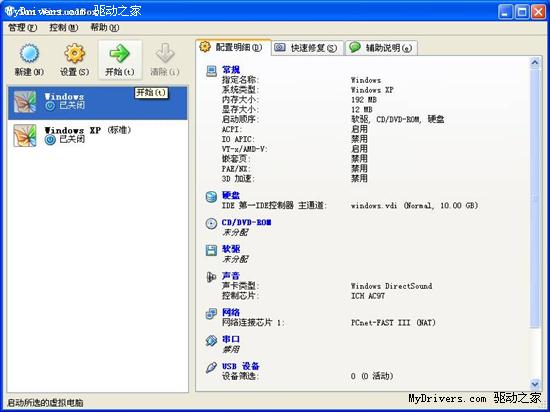
Task: Click the 192 MB memory size value
Action: pos(364,100)
